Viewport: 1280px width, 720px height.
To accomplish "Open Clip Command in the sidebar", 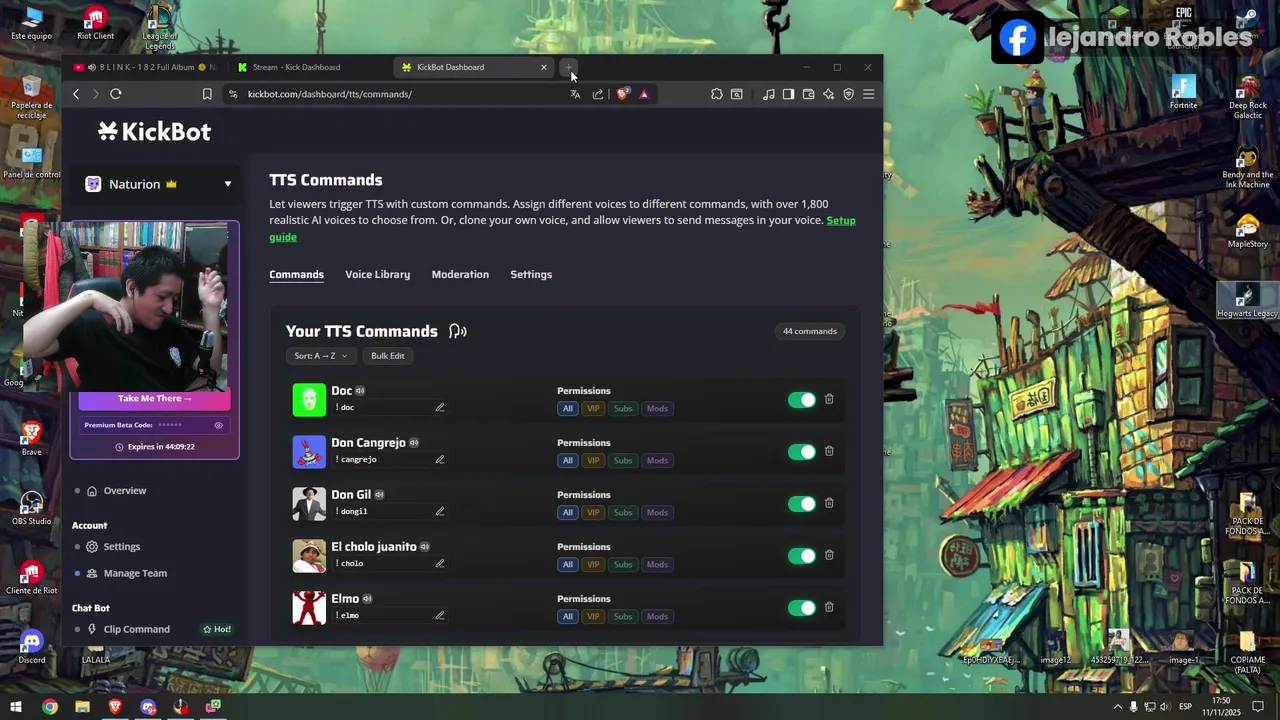I will [x=136, y=629].
